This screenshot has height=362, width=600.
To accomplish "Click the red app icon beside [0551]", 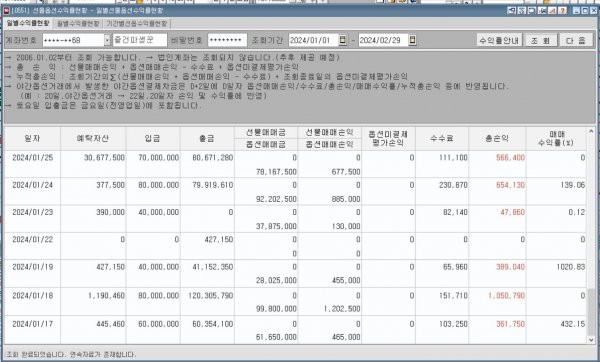I will coord(6,11).
